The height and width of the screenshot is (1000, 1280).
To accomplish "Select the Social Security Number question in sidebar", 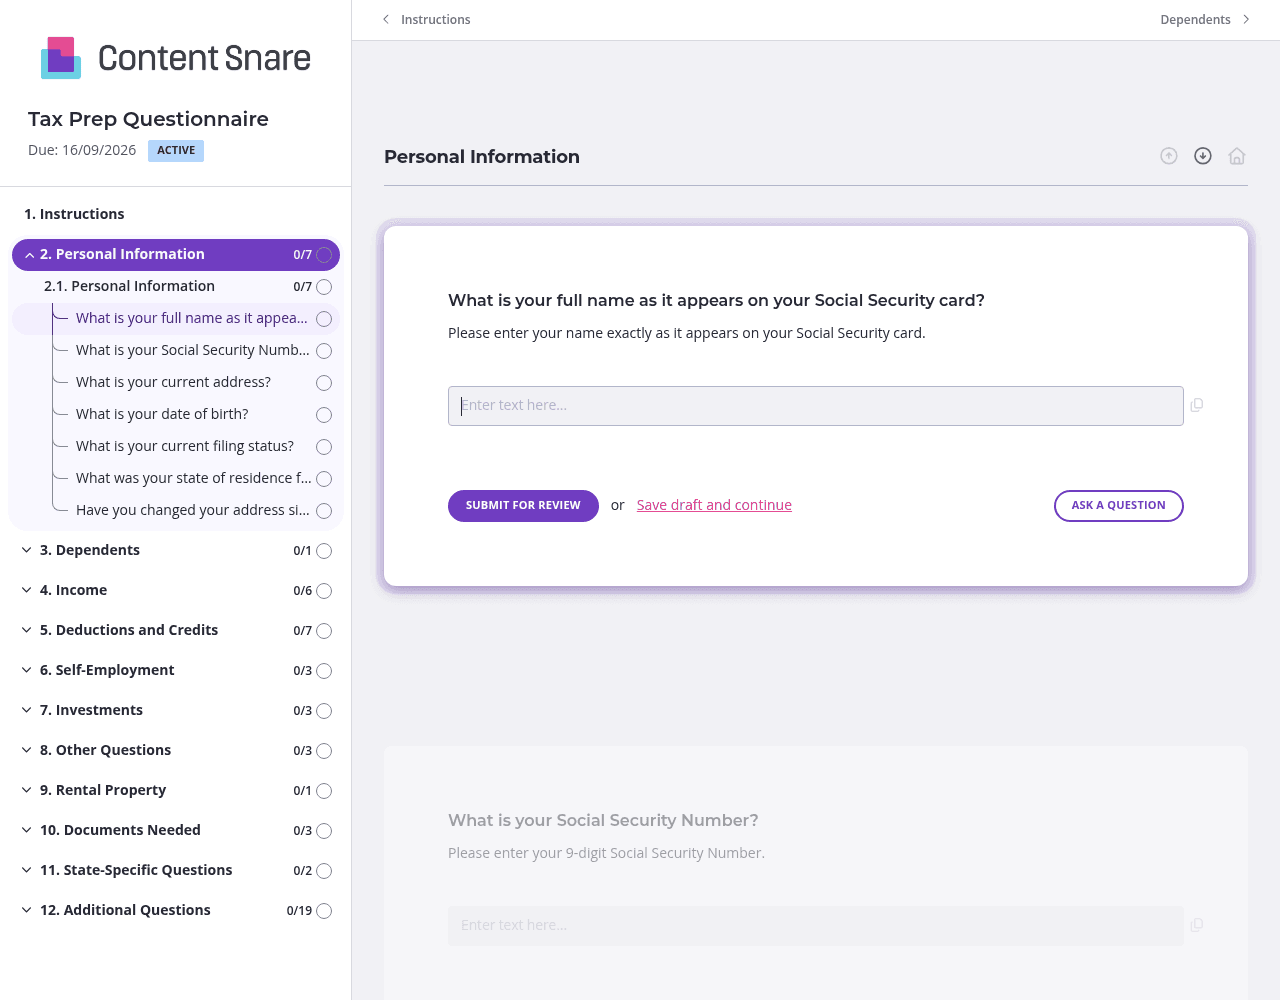I will click(x=193, y=350).
